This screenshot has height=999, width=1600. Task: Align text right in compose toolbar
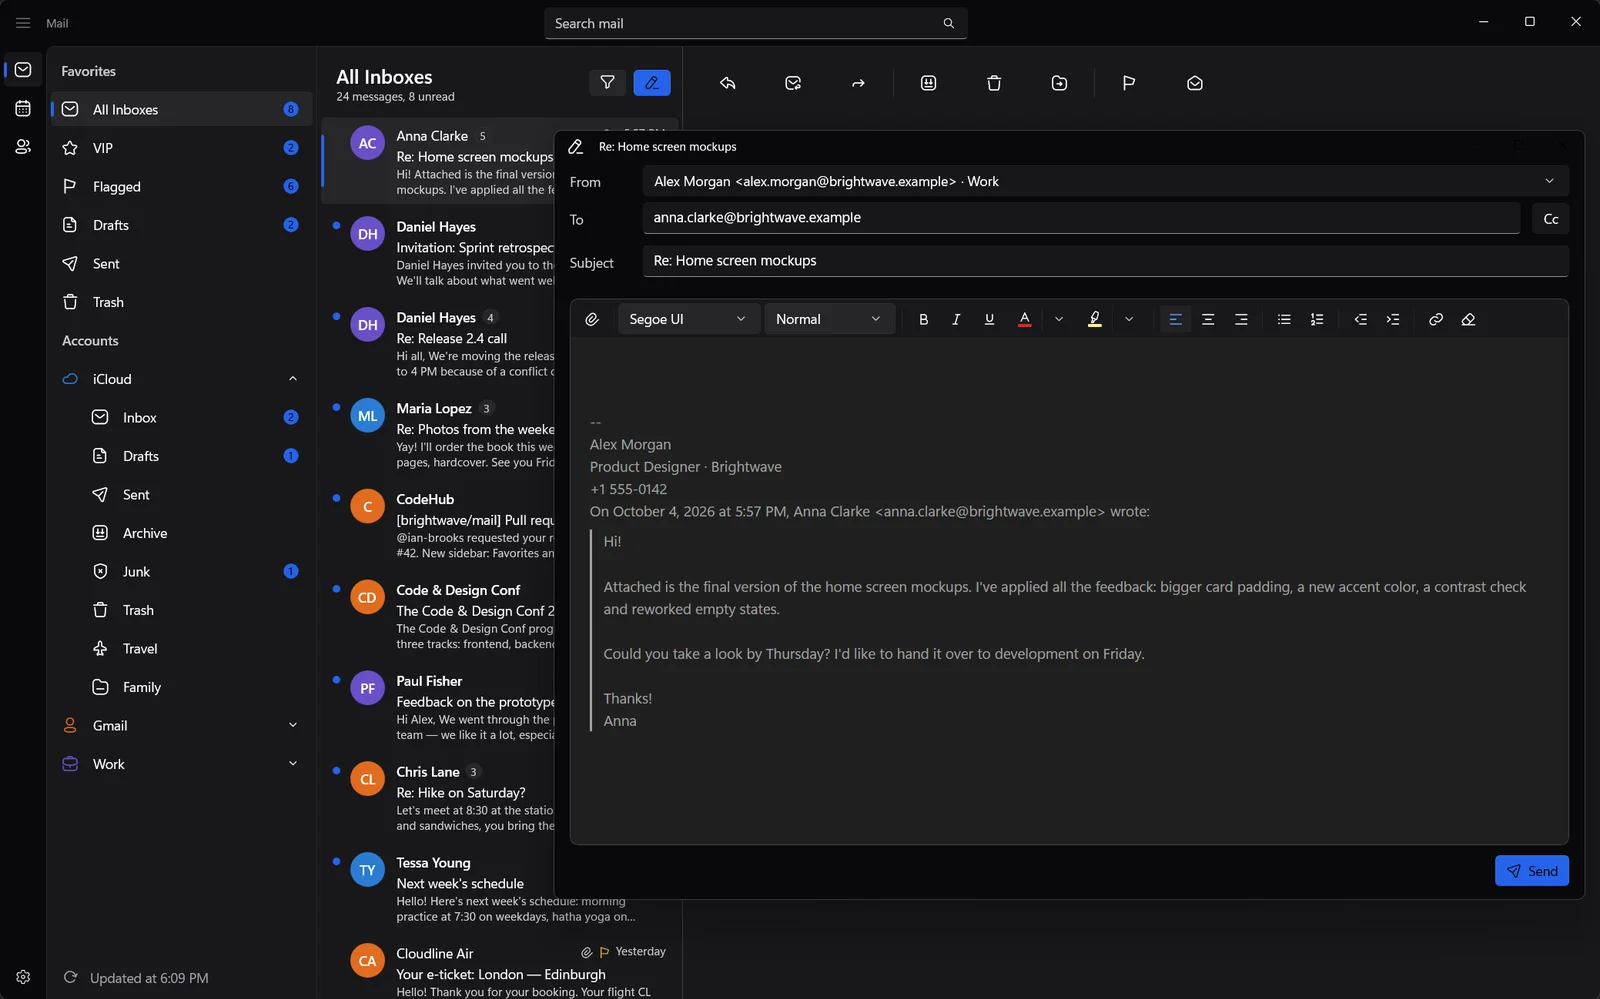(x=1241, y=319)
